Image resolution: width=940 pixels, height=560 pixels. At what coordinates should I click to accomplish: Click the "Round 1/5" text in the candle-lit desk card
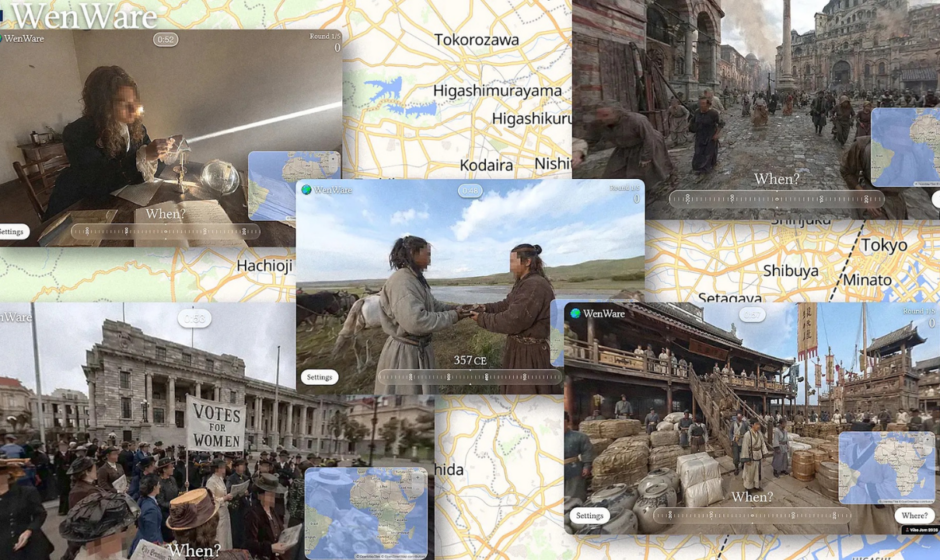324,37
